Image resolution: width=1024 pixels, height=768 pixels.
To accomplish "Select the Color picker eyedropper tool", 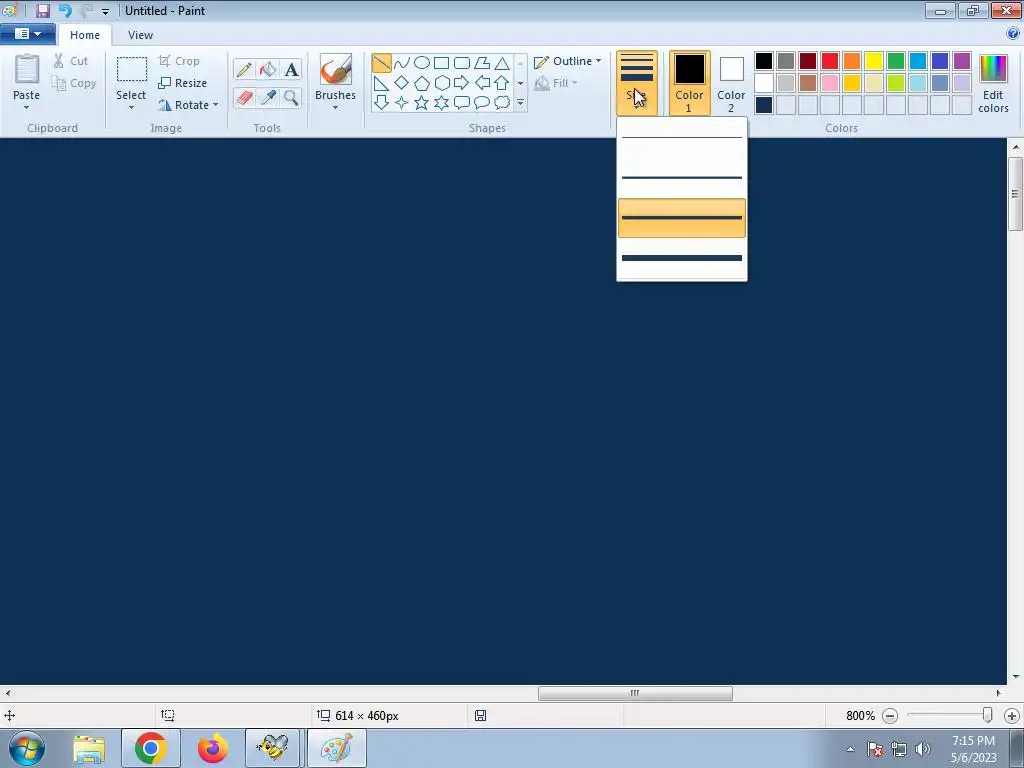I will tap(268, 97).
